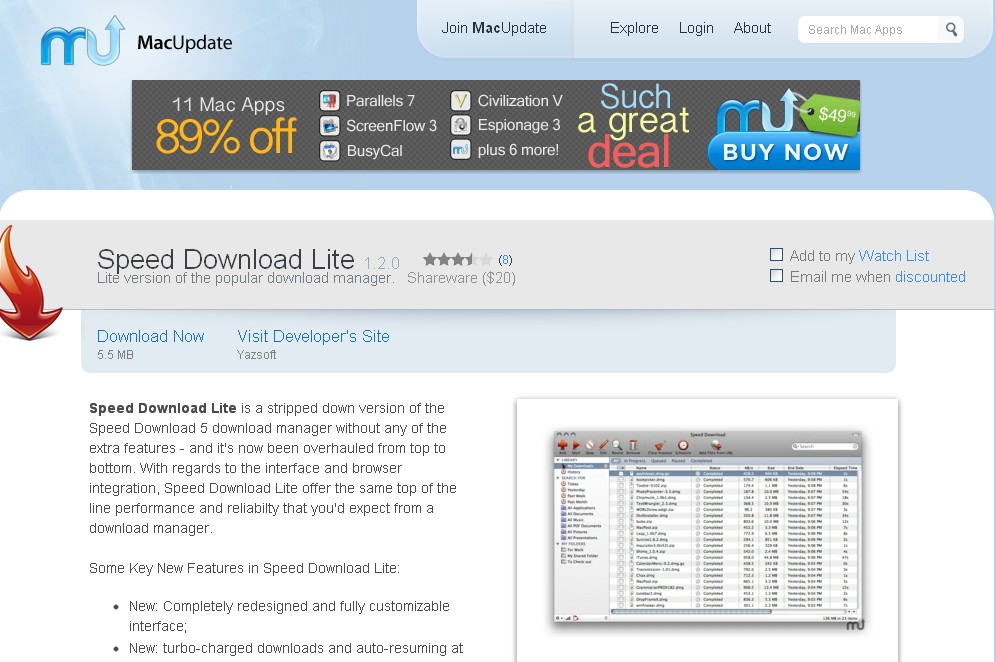
Task: Click the 'Civilization V' text in banner
Action: [x=520, y=101]
